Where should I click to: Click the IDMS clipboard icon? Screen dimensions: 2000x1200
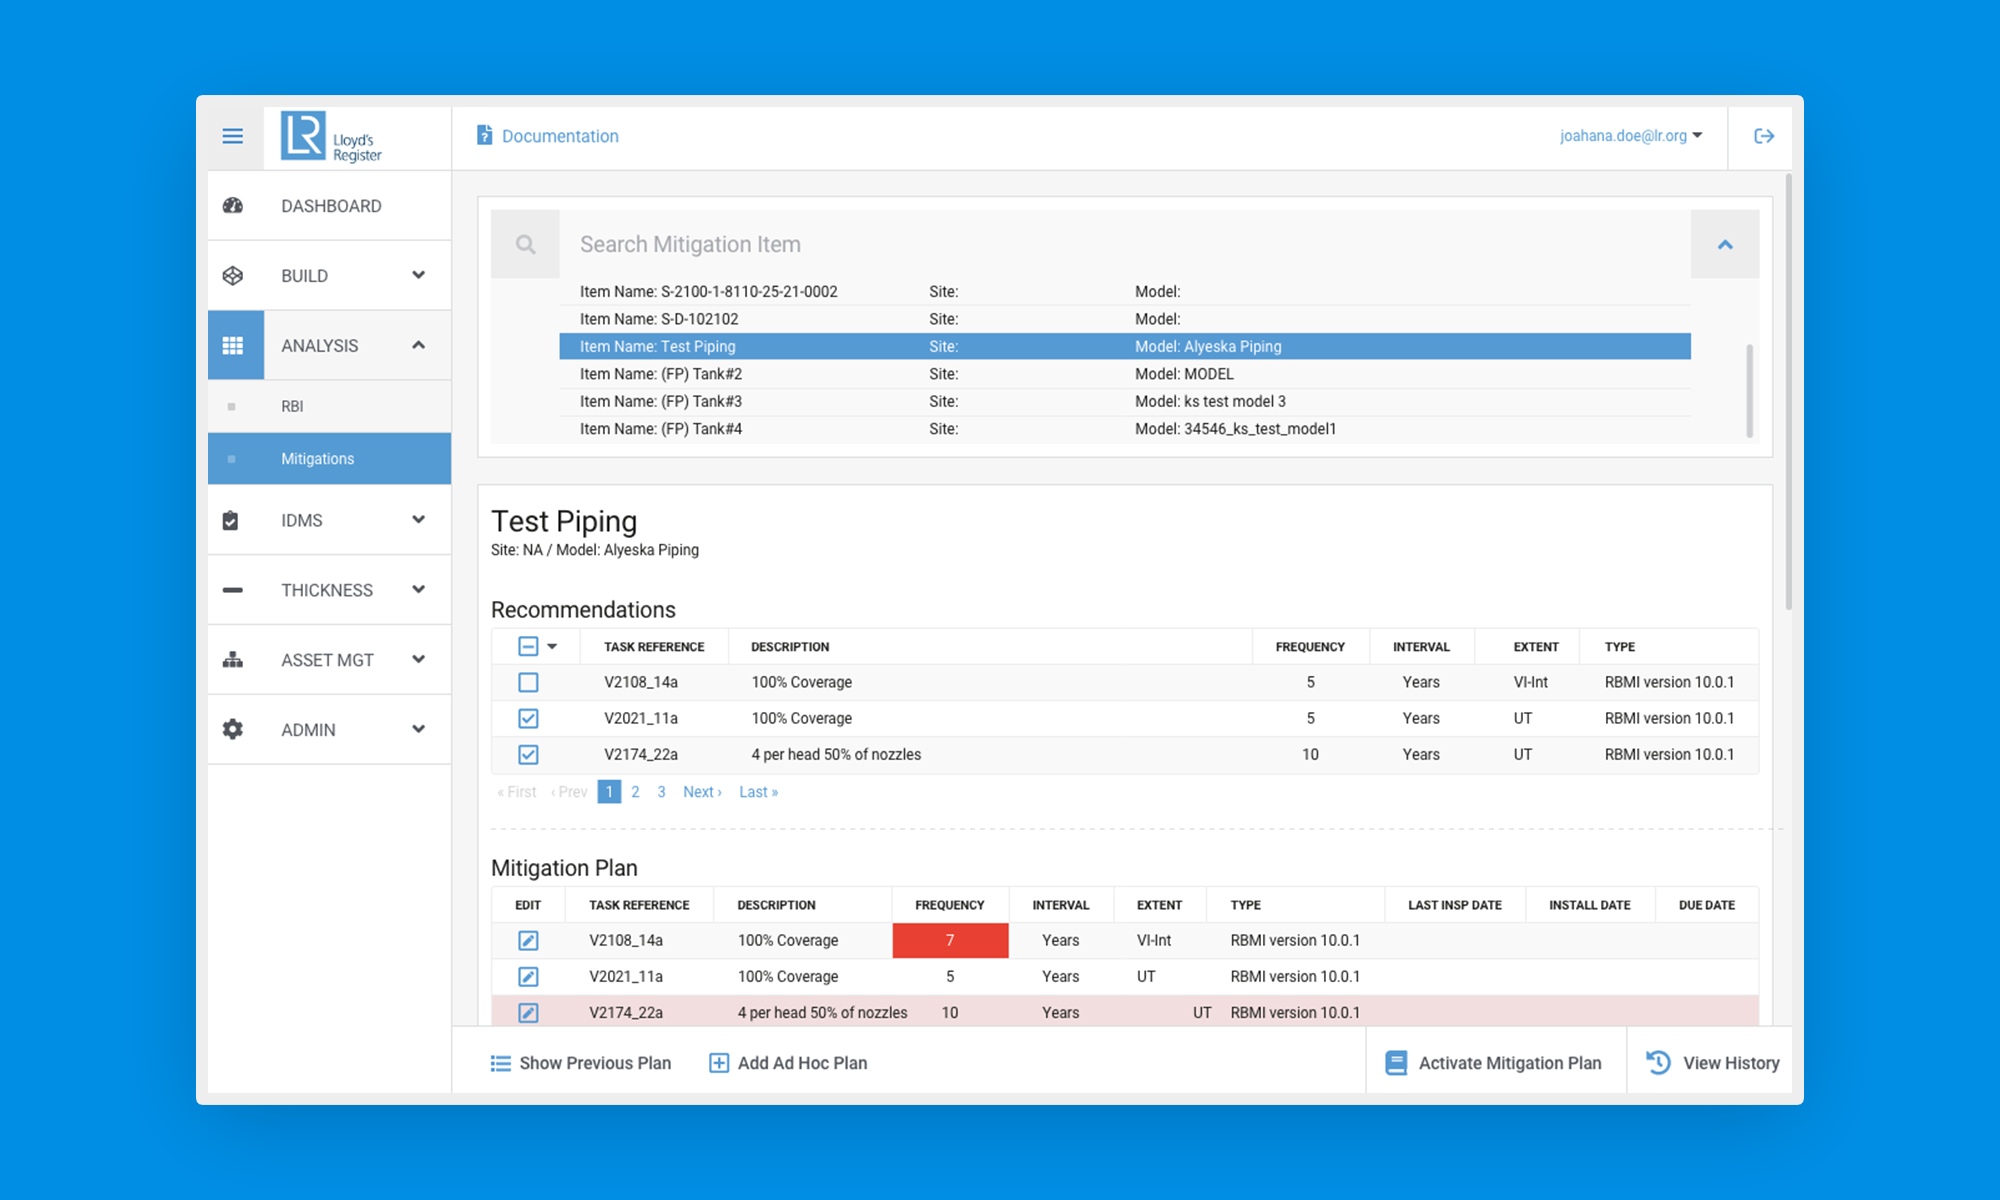coord(231,520)
